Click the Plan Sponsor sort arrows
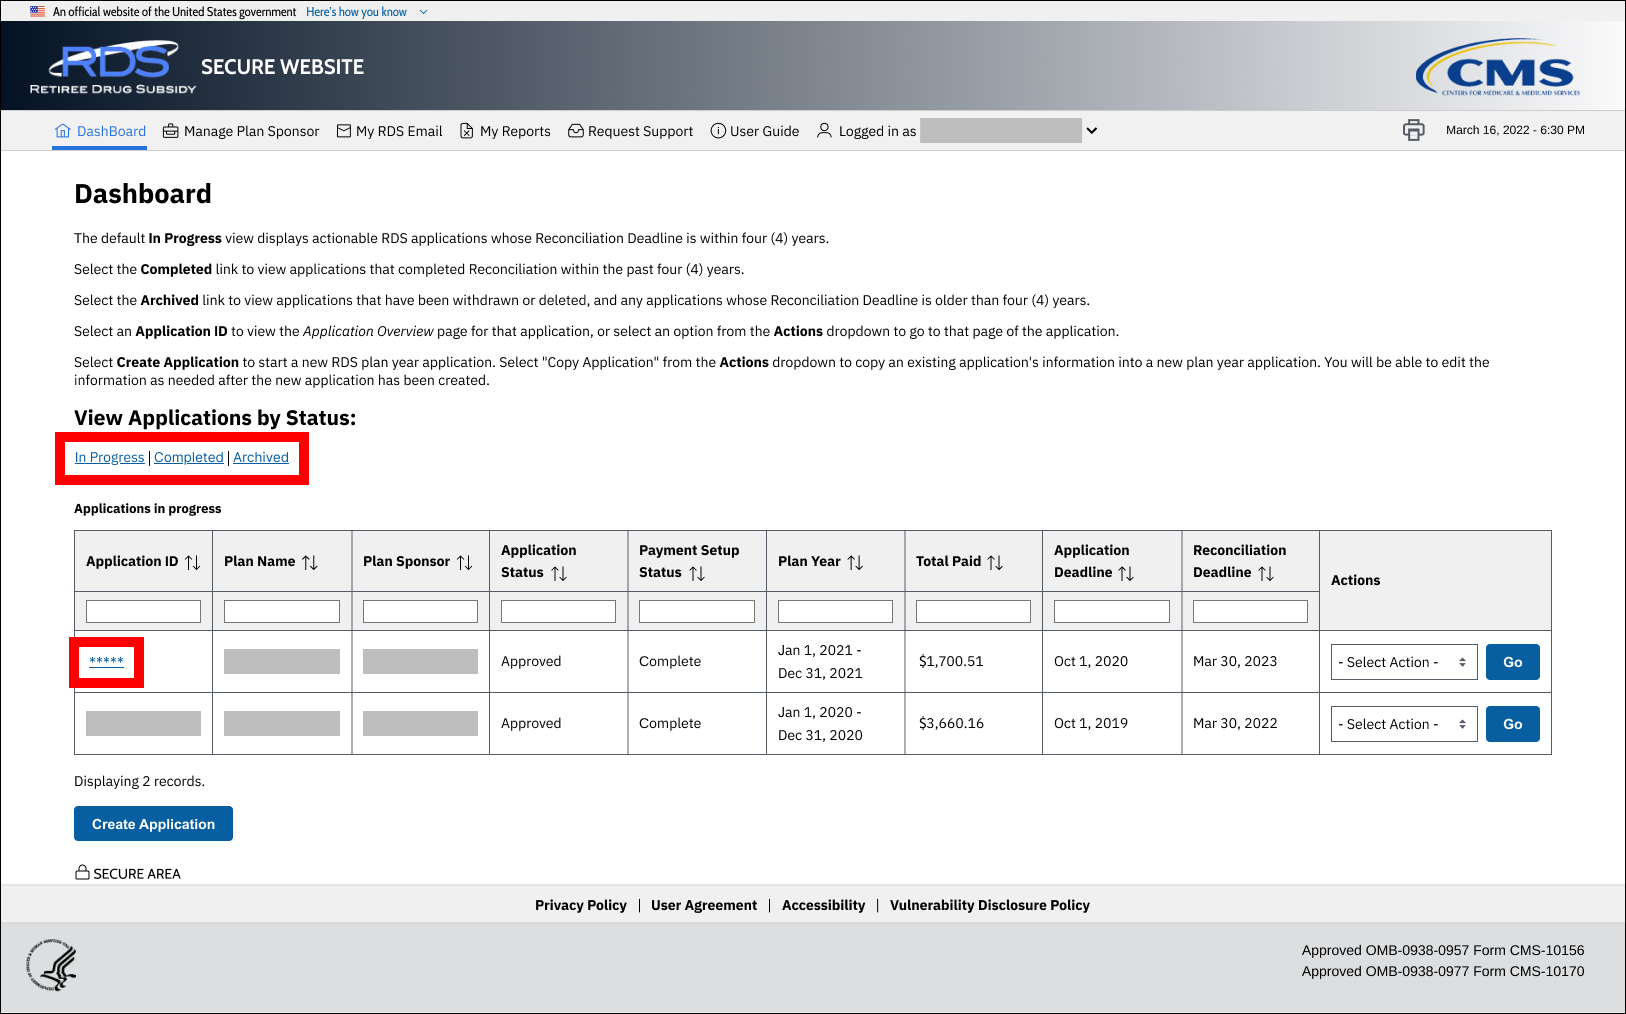Image resolution: width=1626 pixels, height=1014 pixels. pyautogui.click(x=465, y=562)
